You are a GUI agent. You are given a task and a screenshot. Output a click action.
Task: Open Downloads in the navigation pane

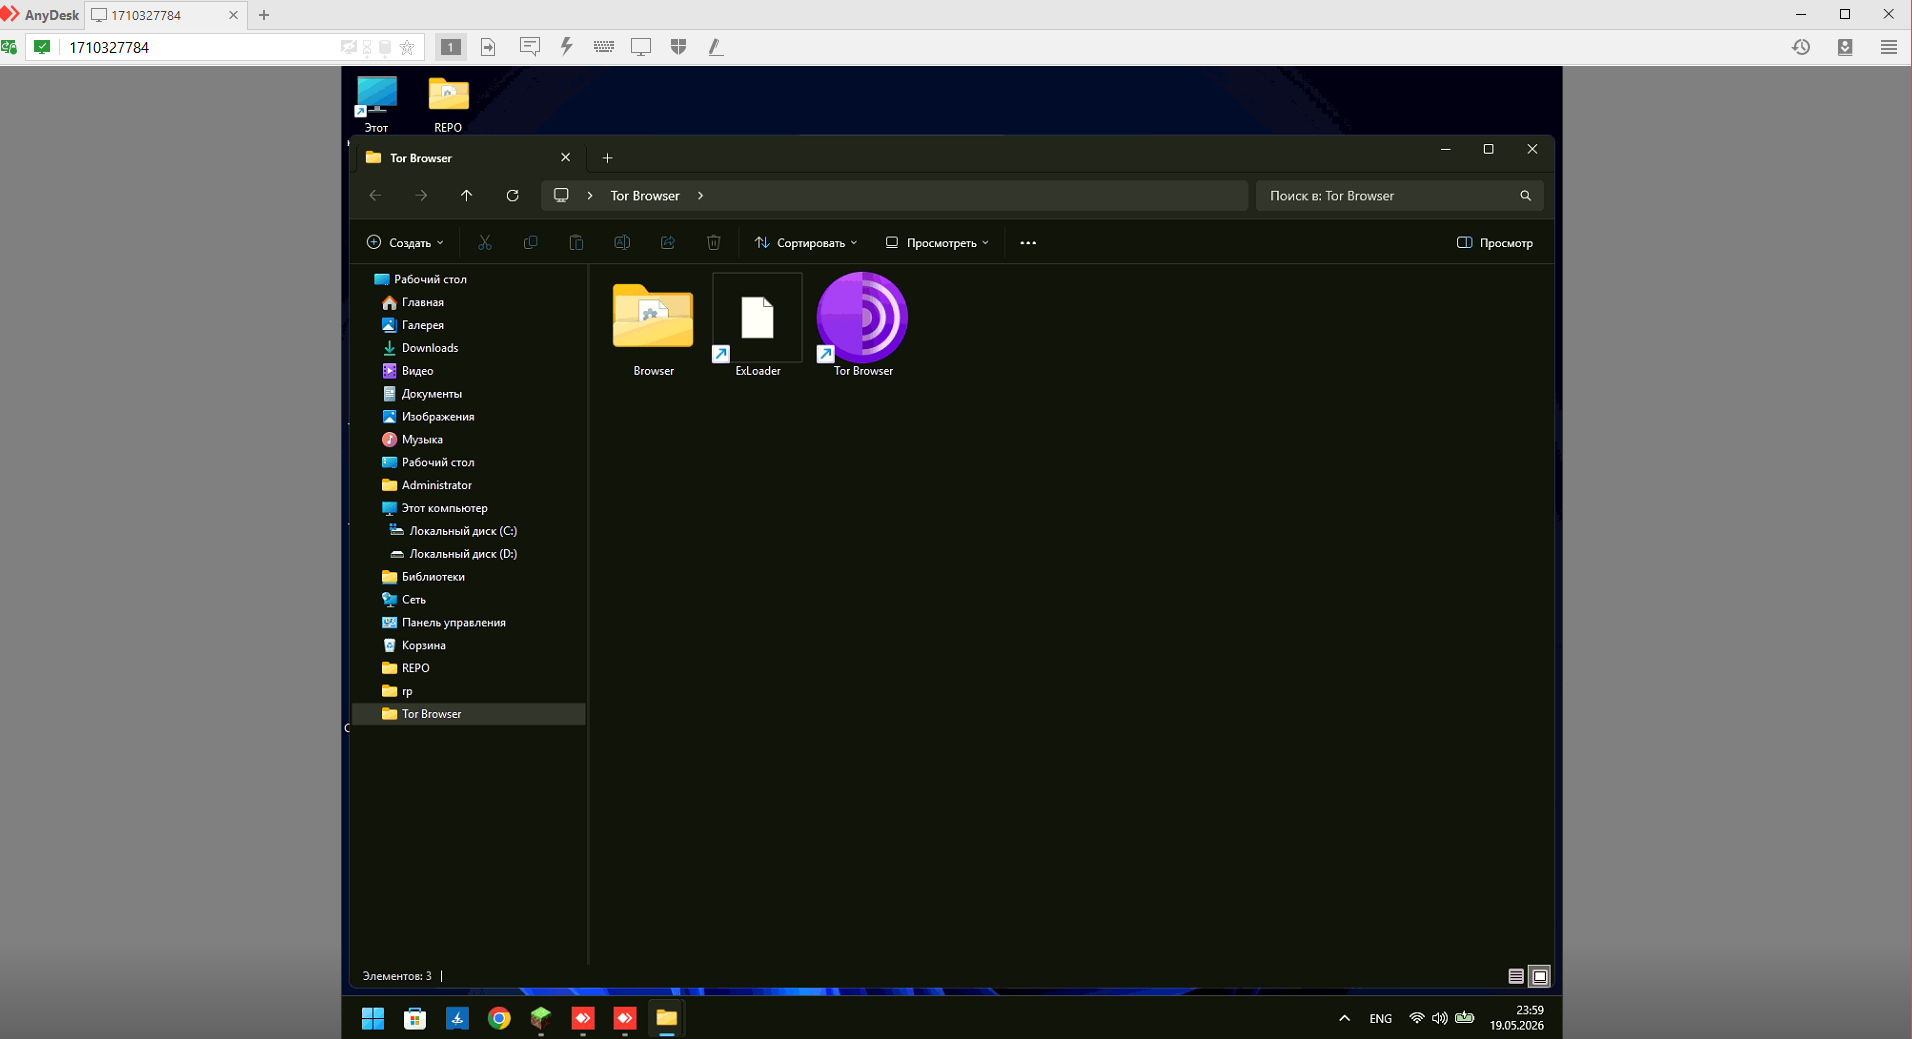430,348
